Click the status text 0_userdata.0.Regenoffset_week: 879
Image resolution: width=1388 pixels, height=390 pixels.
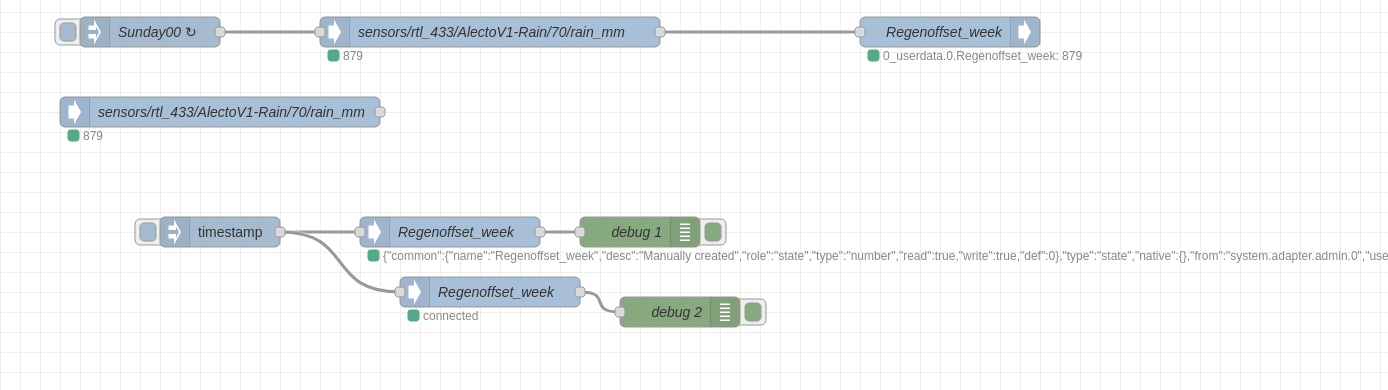[982, 56]
